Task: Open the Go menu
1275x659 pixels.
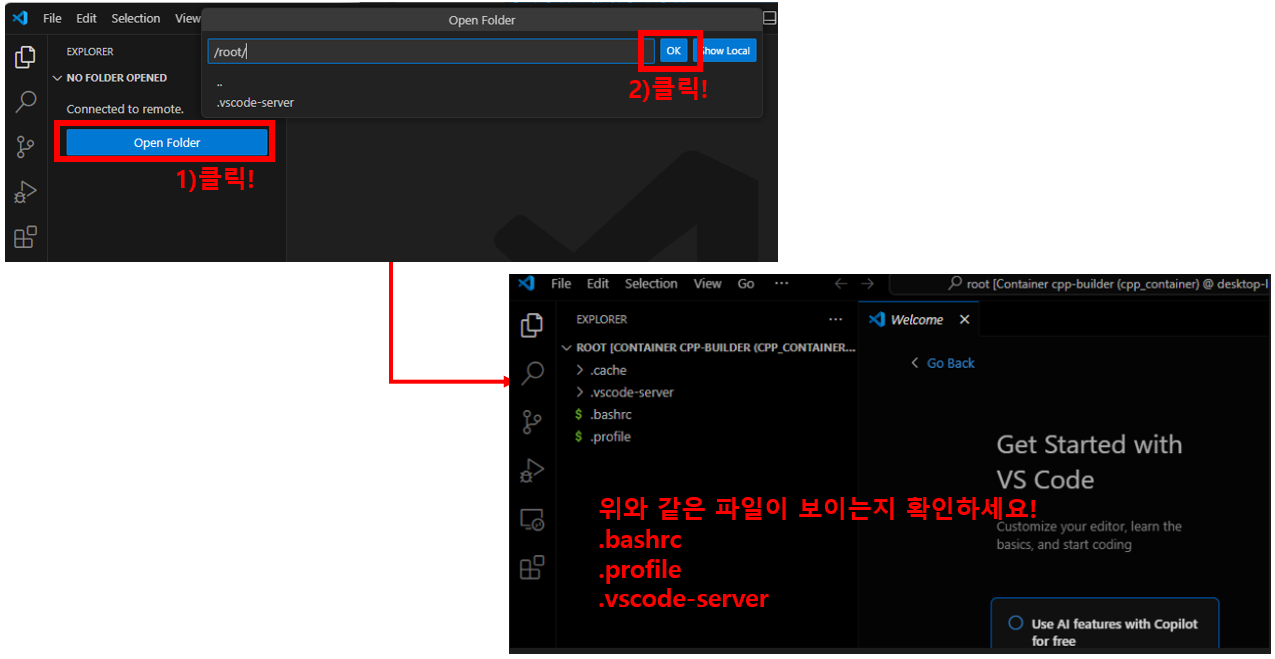Action: (746, 284)
